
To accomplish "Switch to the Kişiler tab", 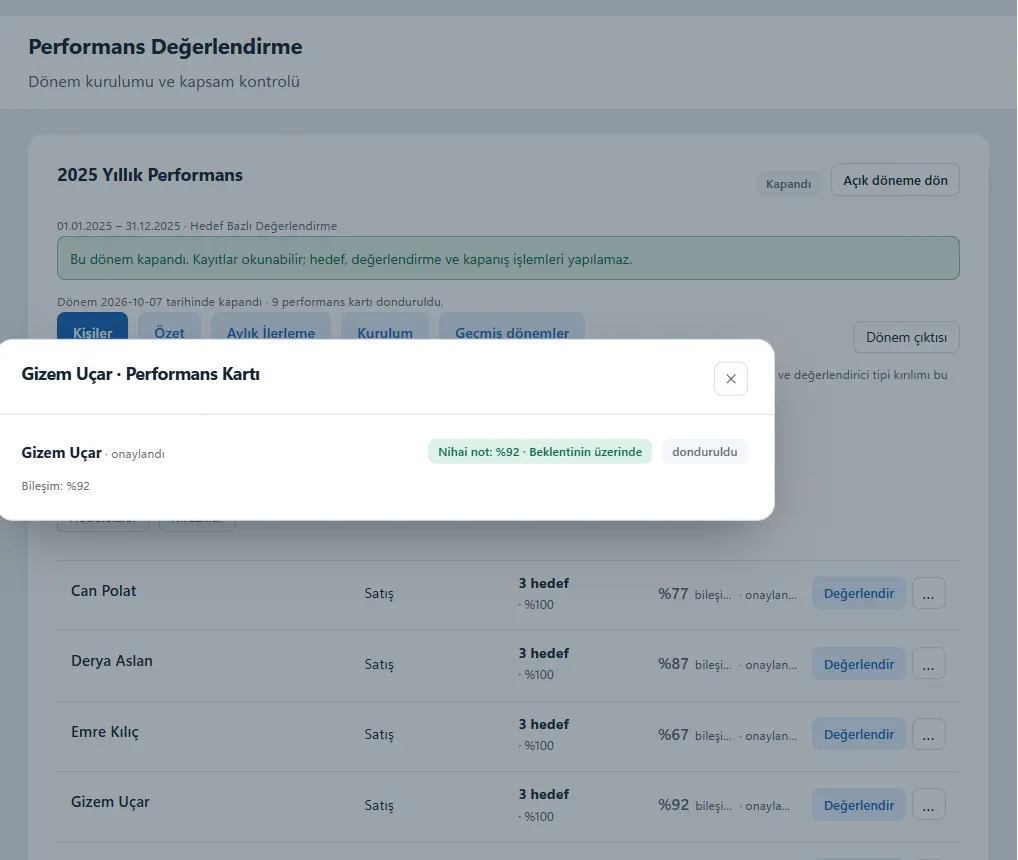I will (x=92, y=326).
